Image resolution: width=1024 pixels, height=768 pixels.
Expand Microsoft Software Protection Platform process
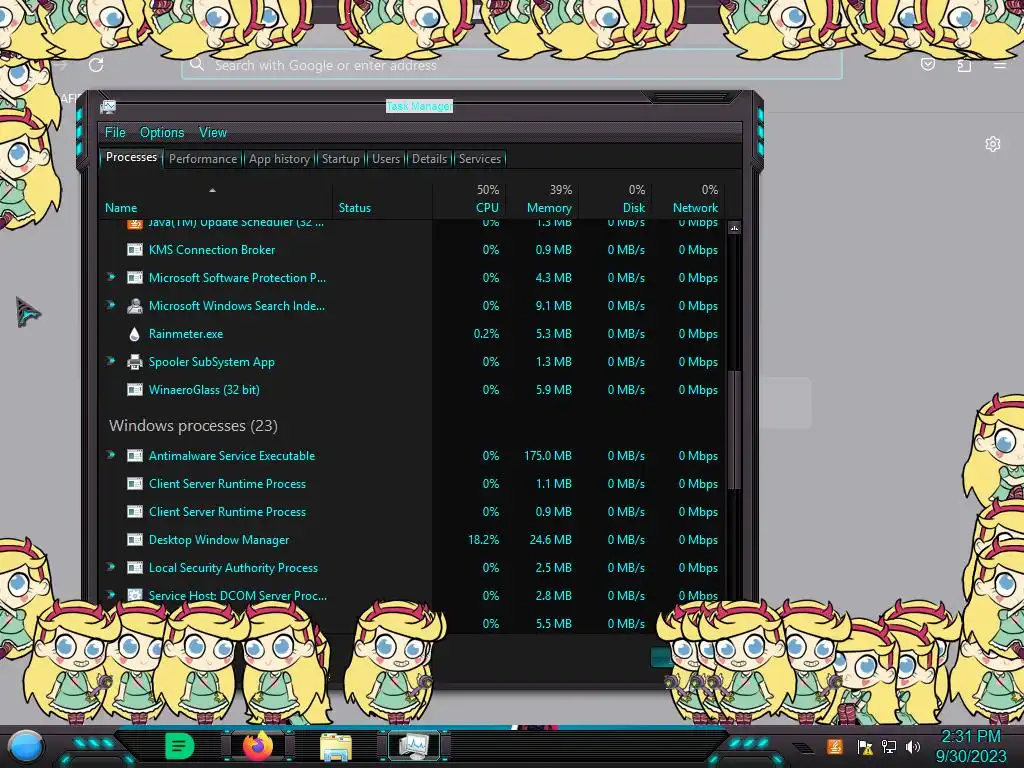coord(111,277)
